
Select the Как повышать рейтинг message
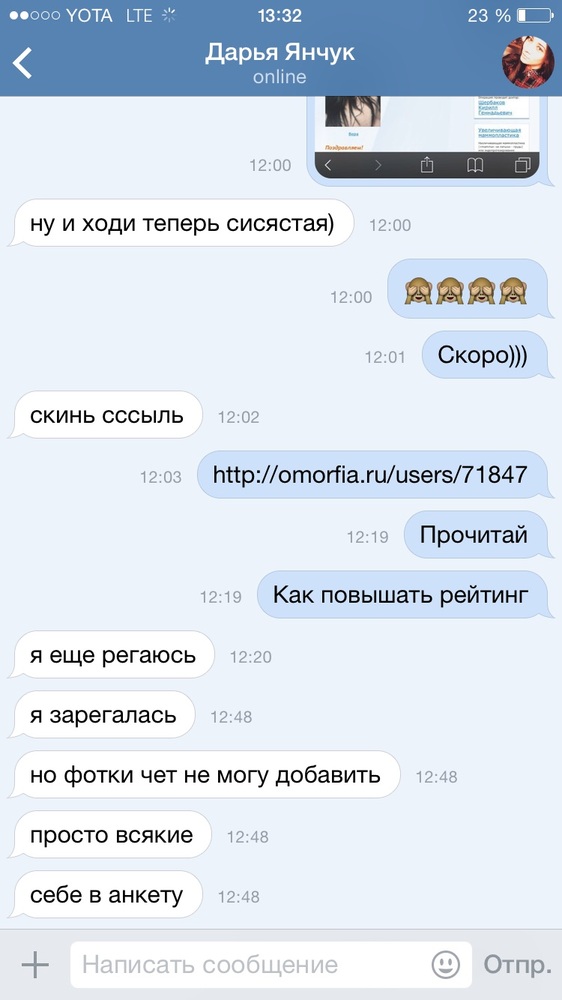[x=401, y=594]
